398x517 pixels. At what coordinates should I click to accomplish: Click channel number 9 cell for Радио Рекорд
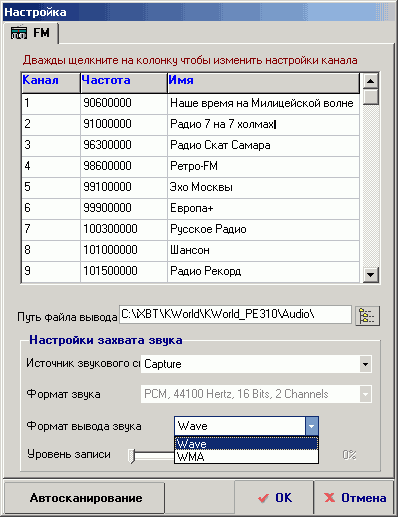[51, 272]
